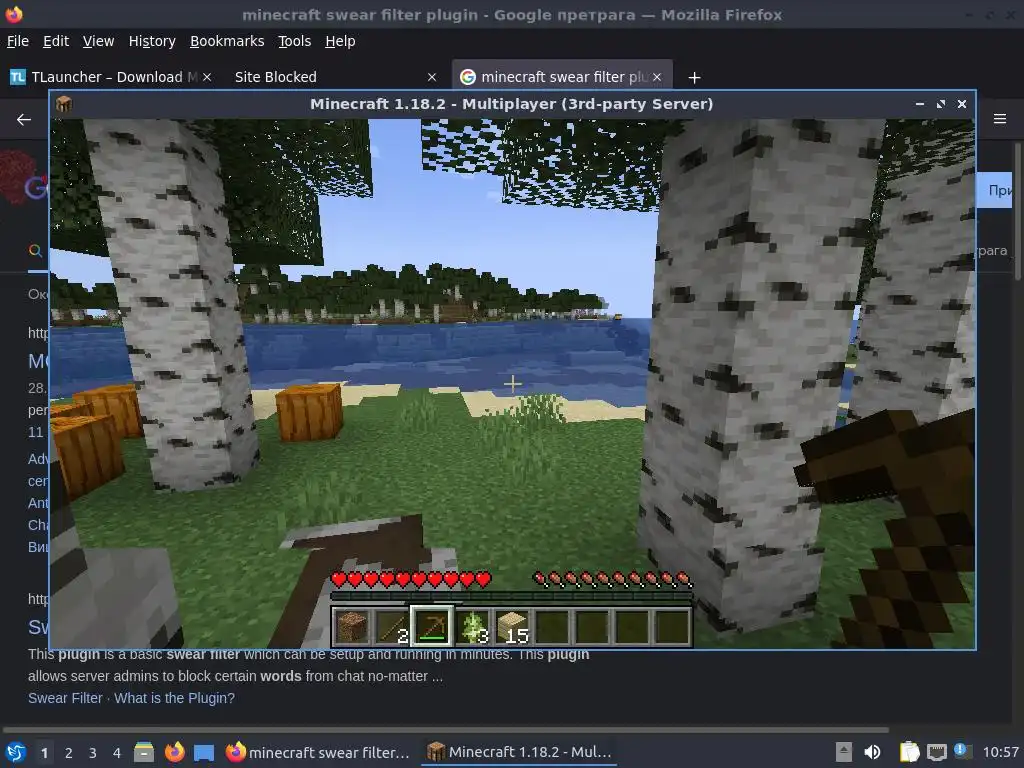
Task: Click the last empty hotbar slot
Action: 671,626
